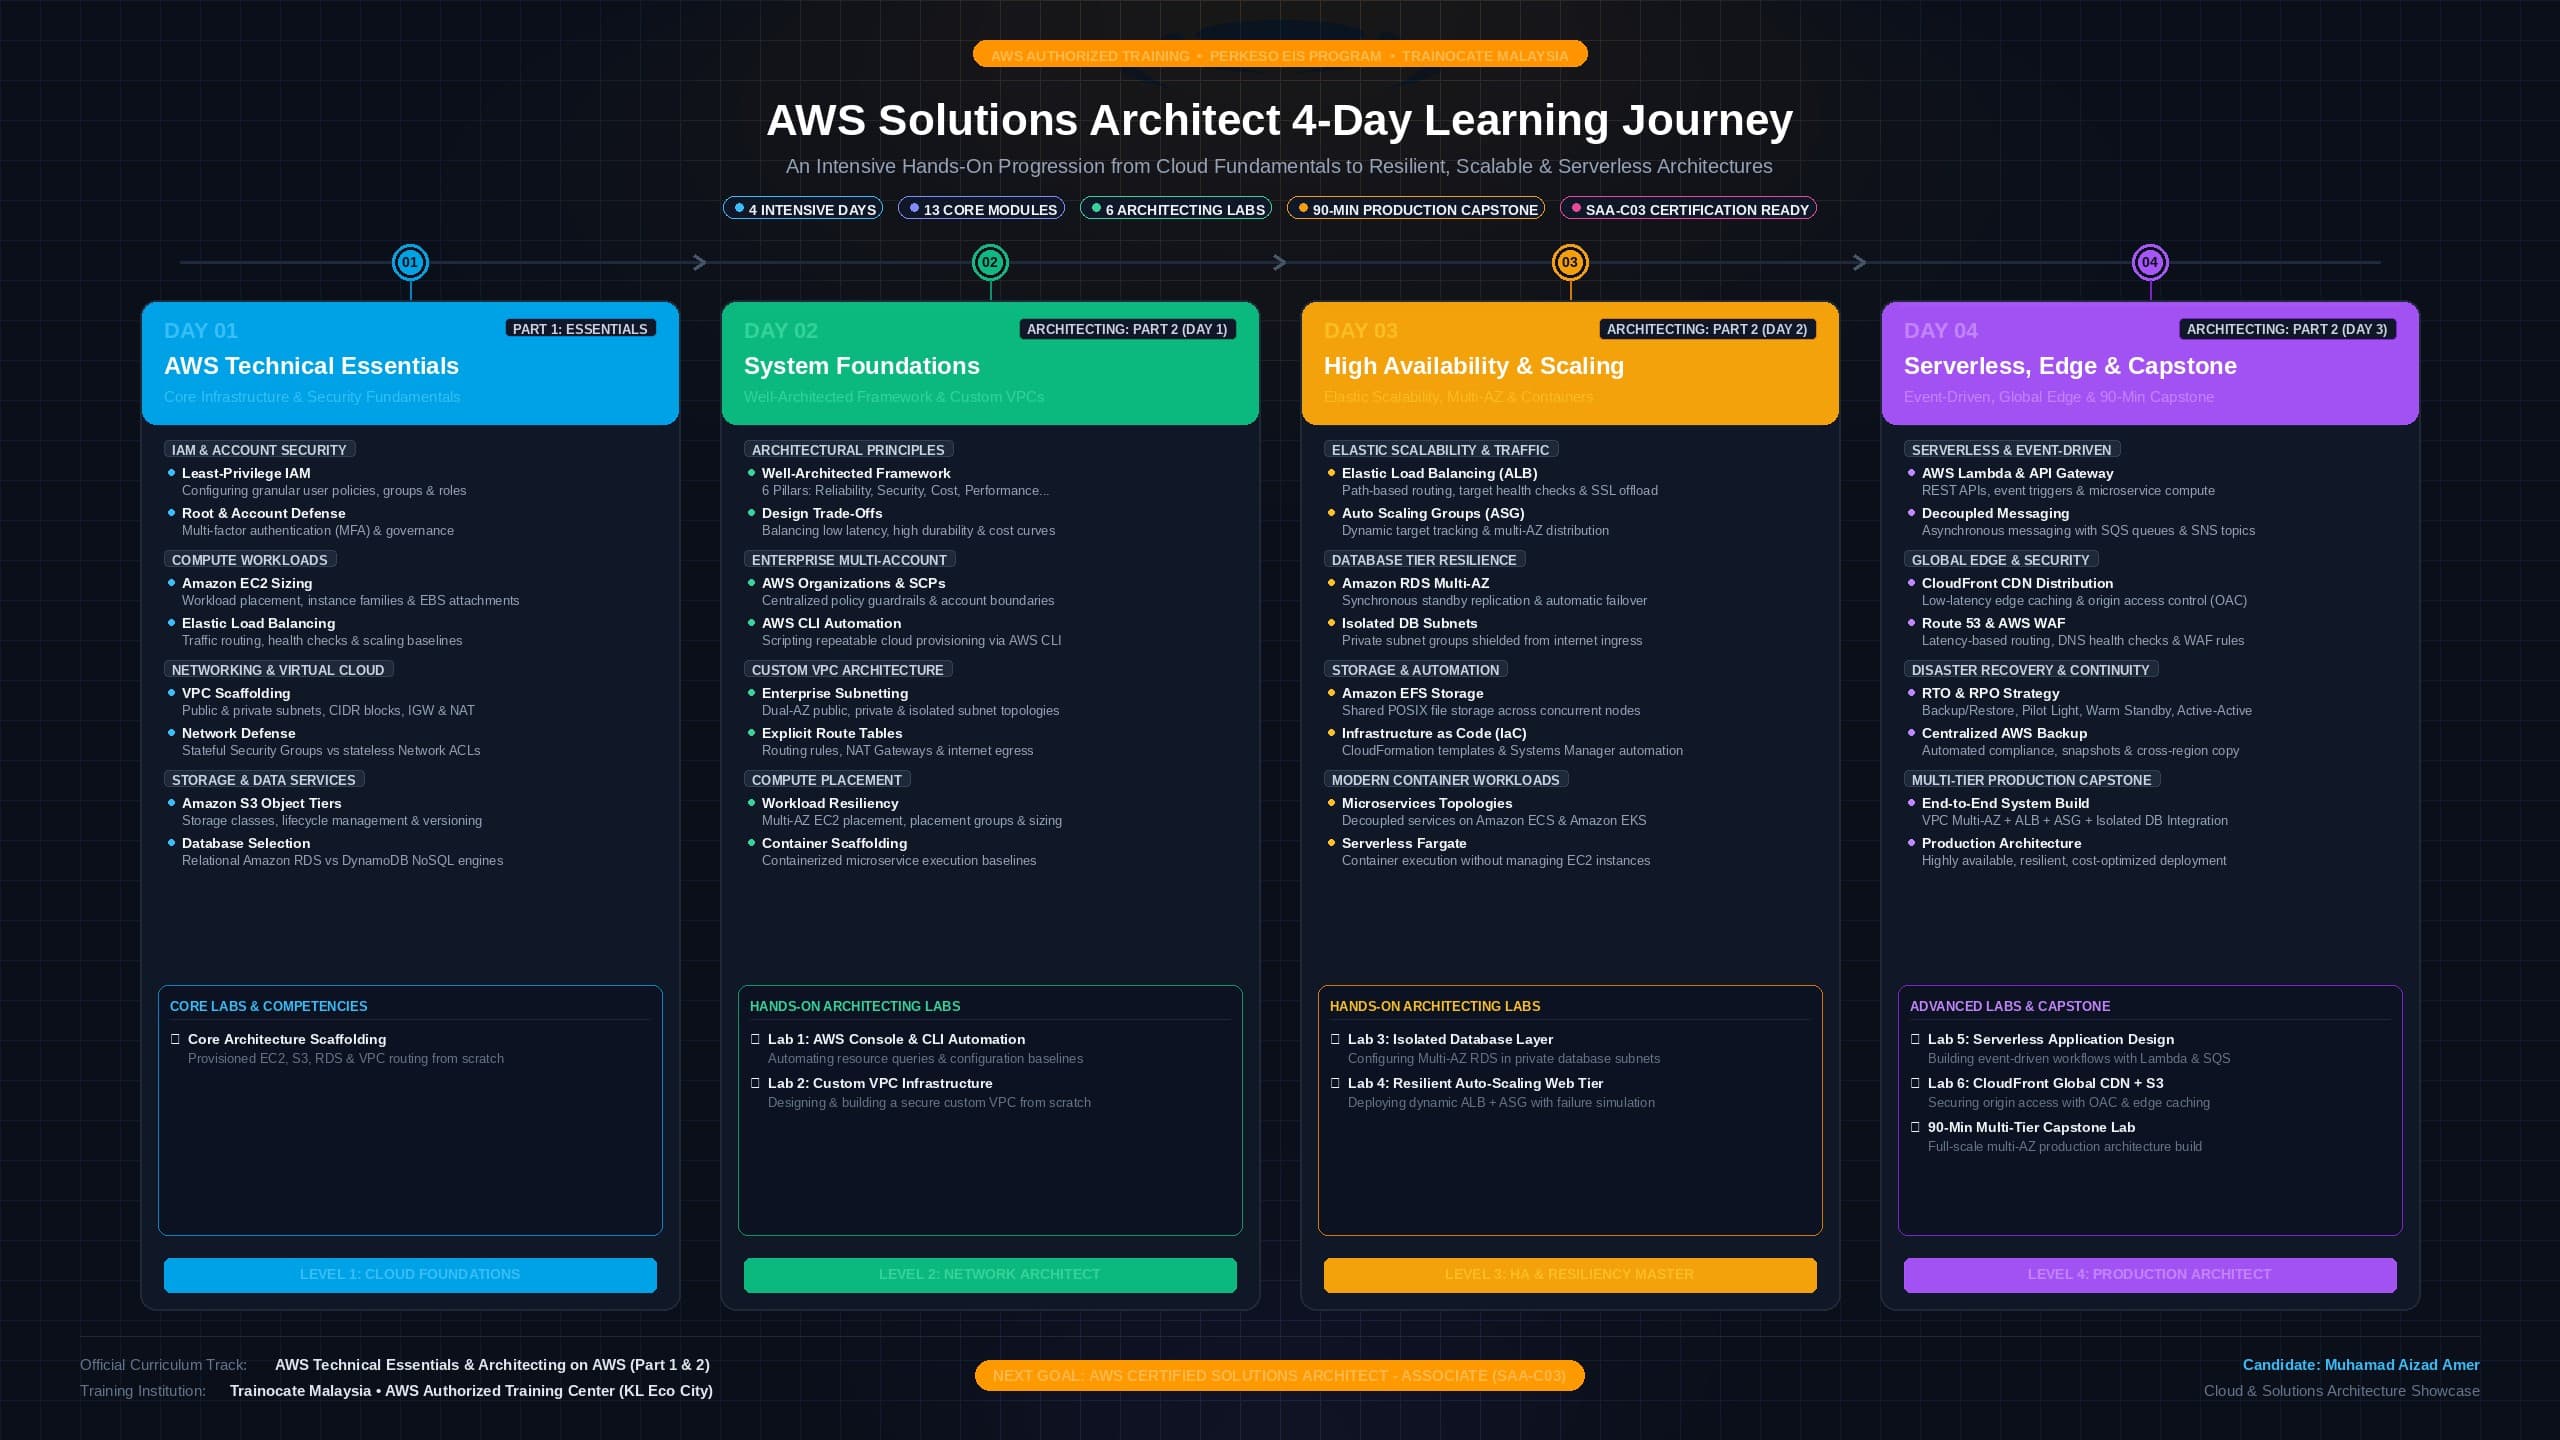Click LEVEL 4: PRODUCTION ARCHITECT bar
Screen dimensions: 2560x1440
(x=2150, y=1275)
